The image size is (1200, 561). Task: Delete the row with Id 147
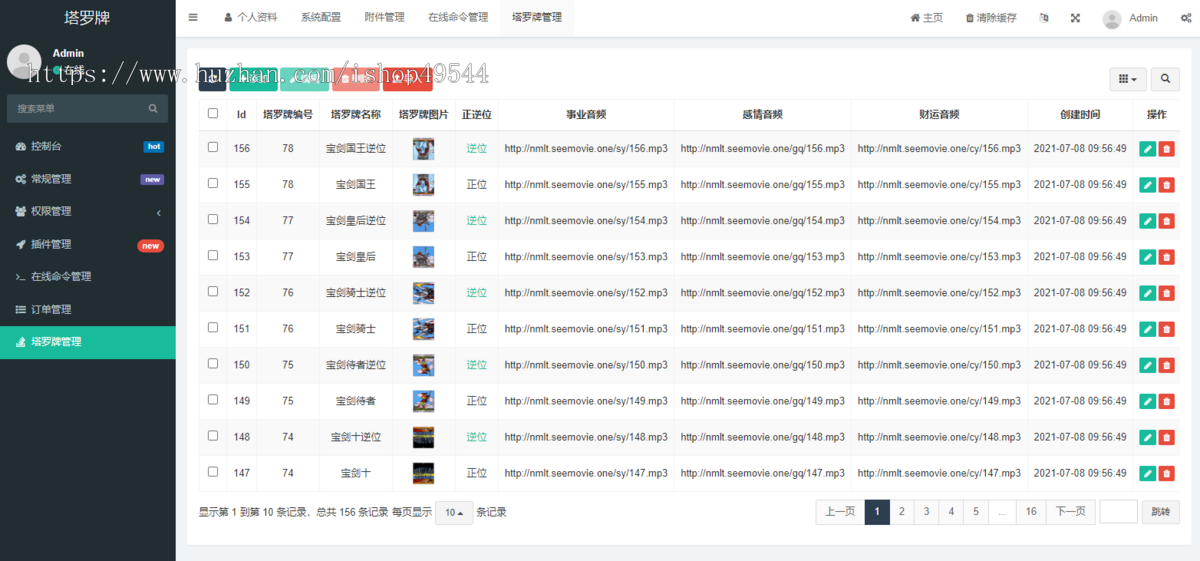coord(1166,473)
